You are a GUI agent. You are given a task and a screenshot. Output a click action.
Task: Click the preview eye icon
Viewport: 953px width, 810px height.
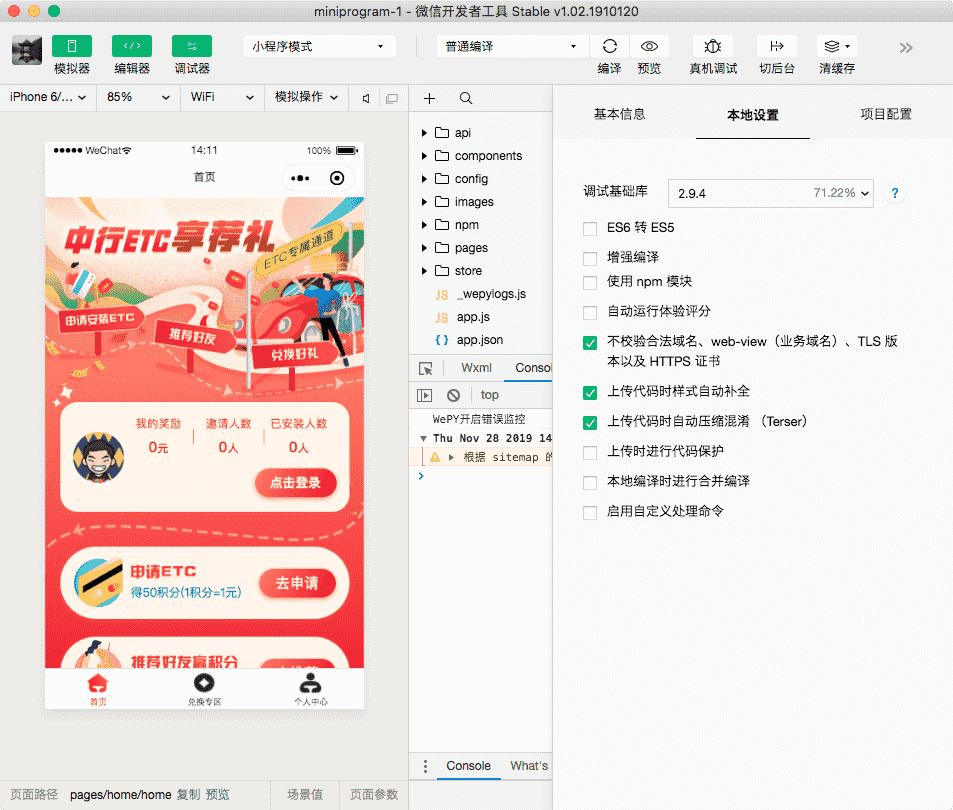click(x=649, y=47)
